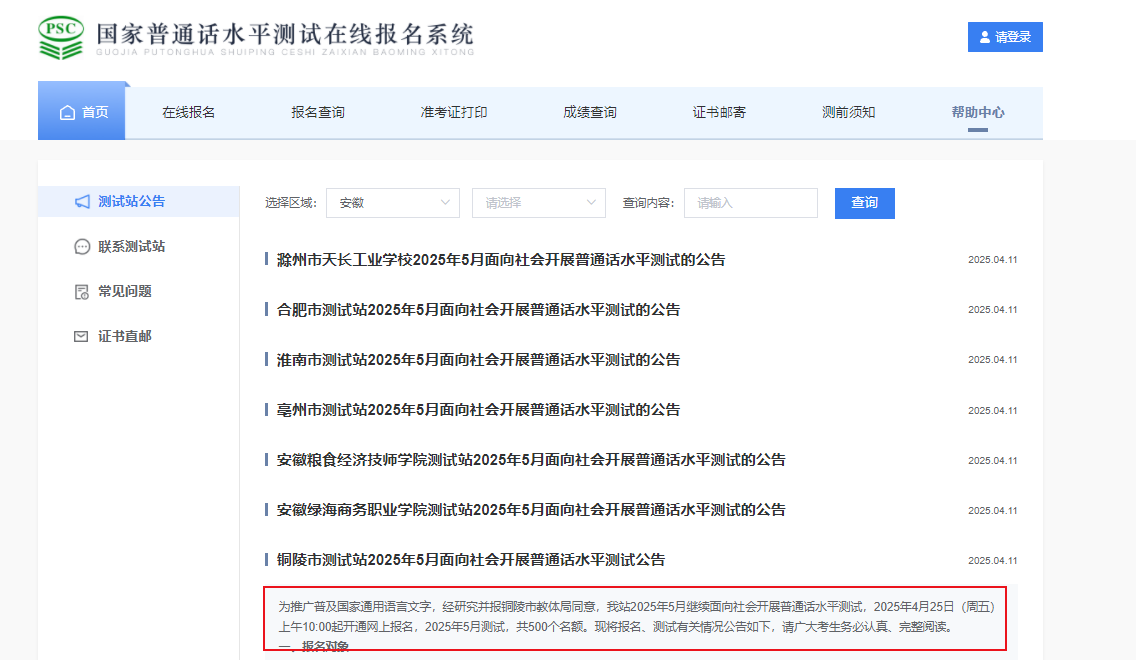
Task: Click the 查询 search button
Action: tap(864, 203)
